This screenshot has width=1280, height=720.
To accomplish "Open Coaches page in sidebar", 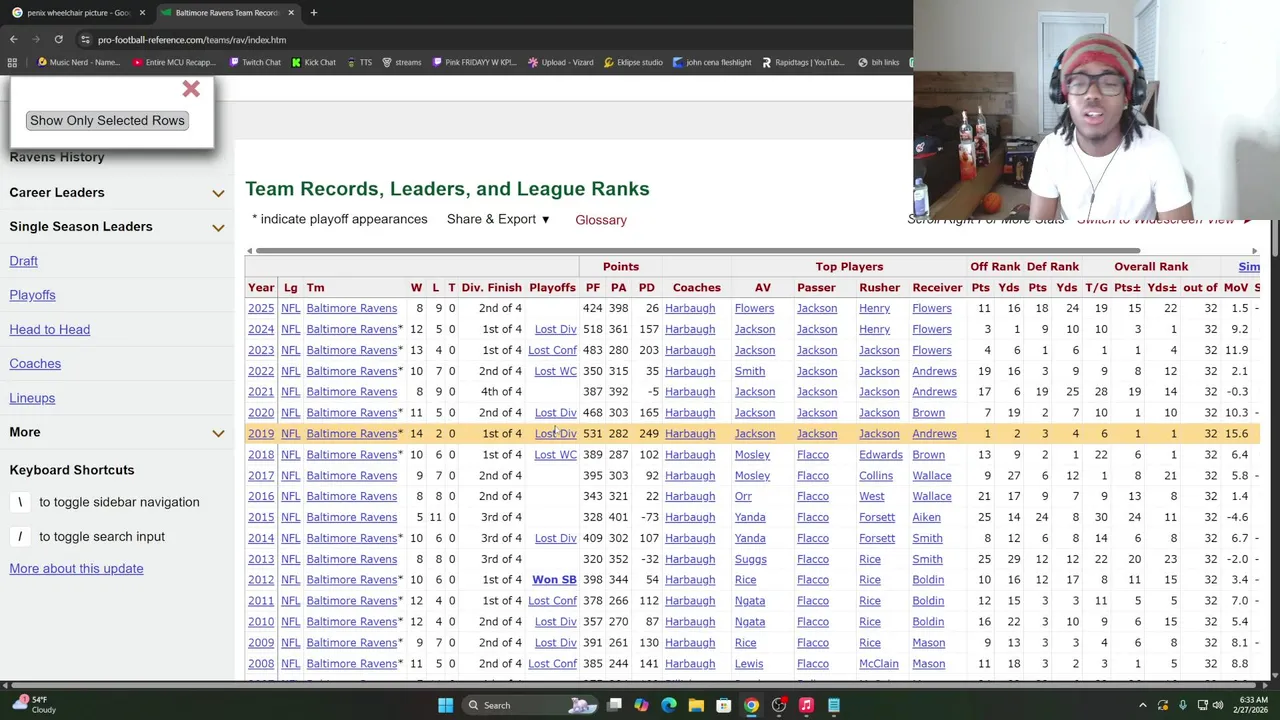I will tap(35, 363).
